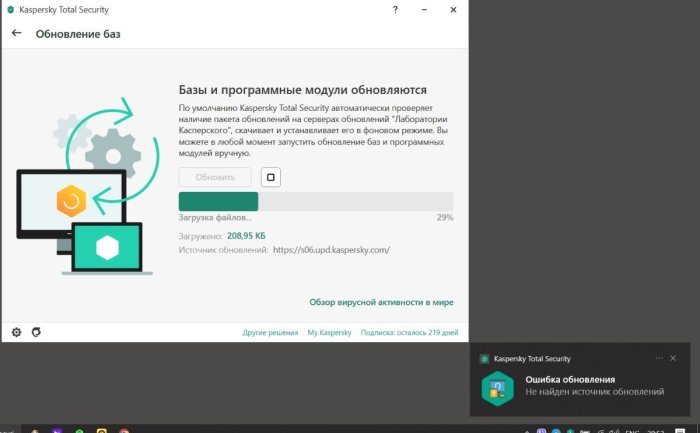This screenshot has height=433, width=700.
Task: Click the greyed-out Обновить button
Action: point(215,177)
